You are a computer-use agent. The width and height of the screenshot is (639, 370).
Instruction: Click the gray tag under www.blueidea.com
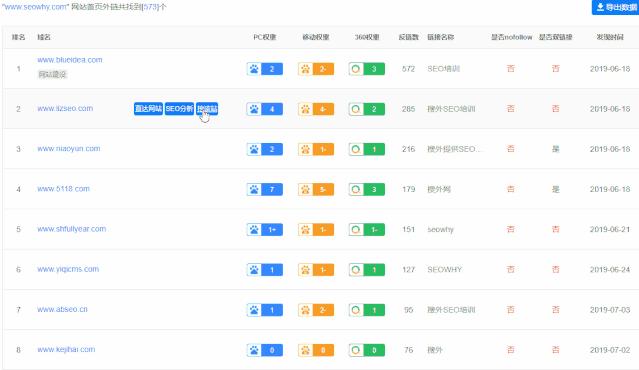52,75
